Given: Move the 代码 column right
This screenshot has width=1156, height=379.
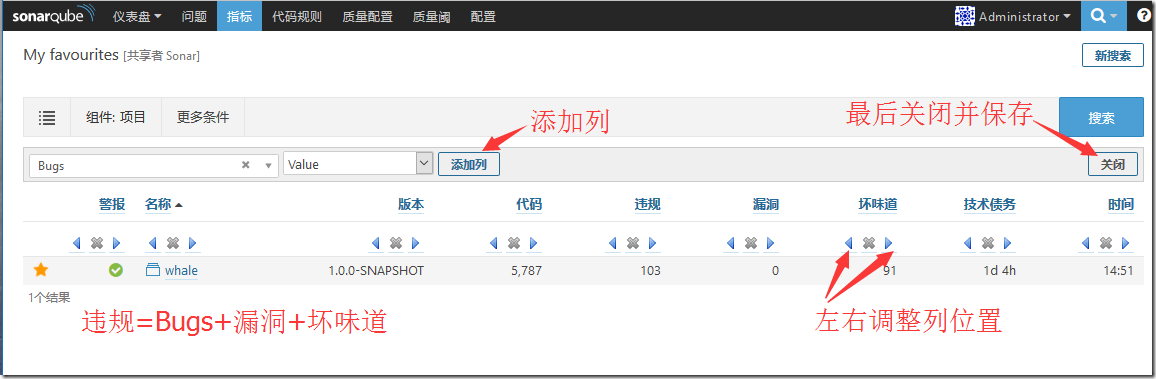Looking at the screenshot, I should click(x=534, y=243).
